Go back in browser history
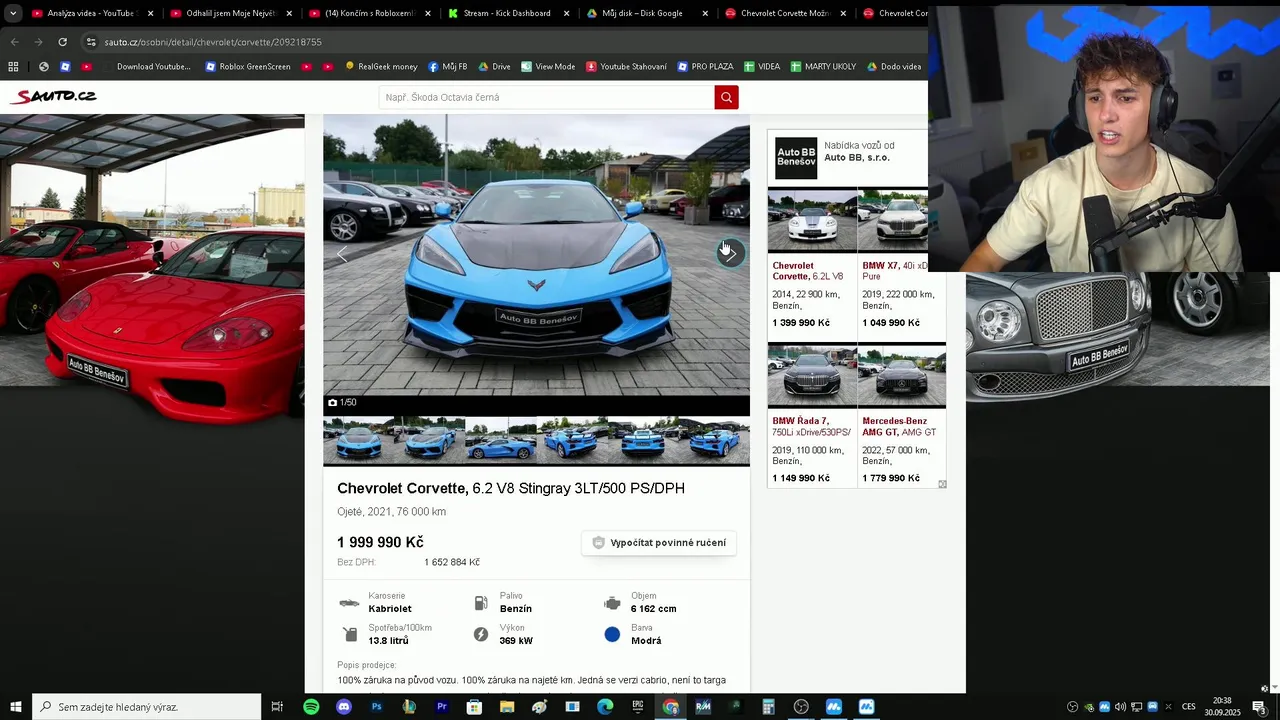The height and width of the screenshot is (720, 1280). (14, 42)
